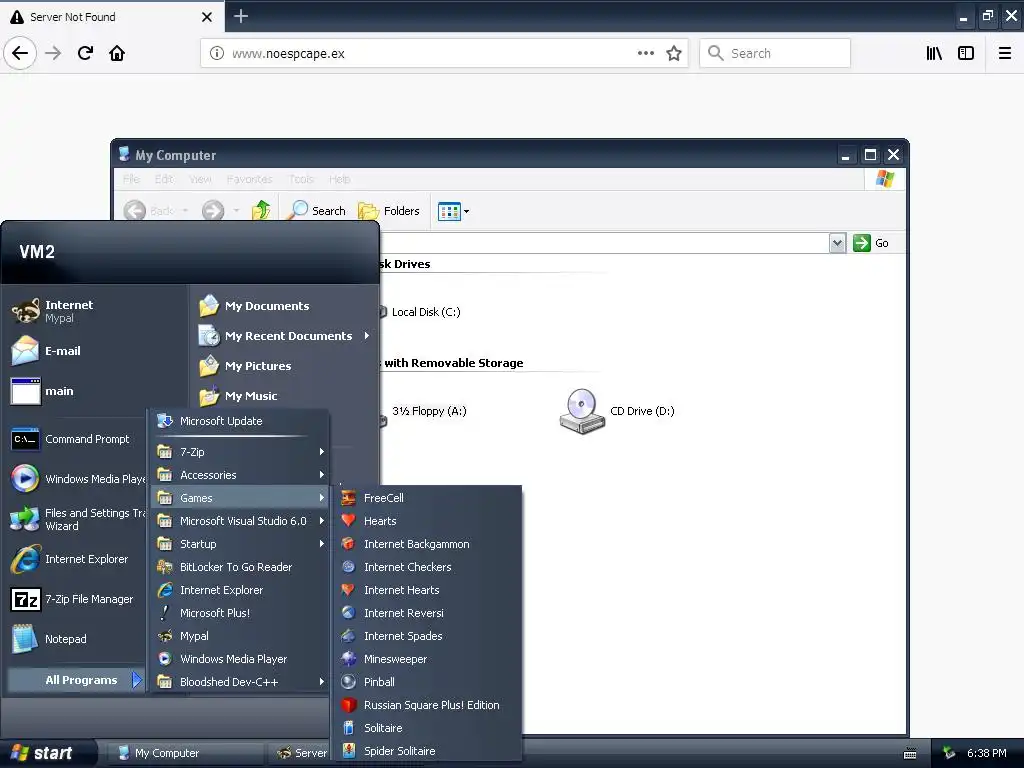Expand the Startup folder submenu
The width and height of the screenshot is (1024, 768).
click(240, 543)
